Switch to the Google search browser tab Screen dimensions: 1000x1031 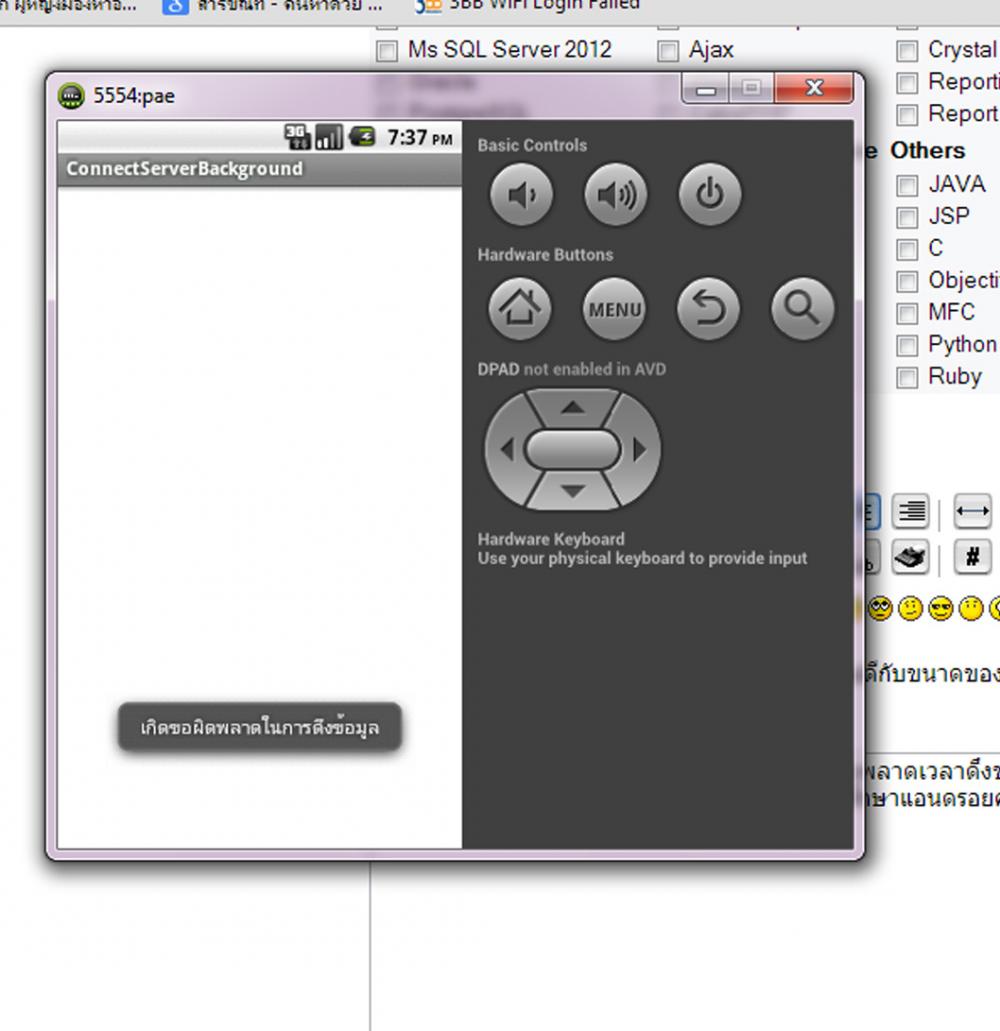[272, 5]
